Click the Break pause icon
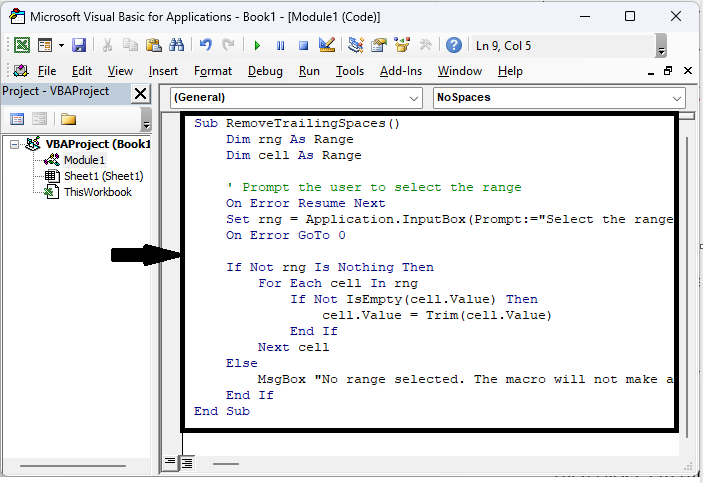This screenshot has width=703, height=483. (x=281, y=46)
